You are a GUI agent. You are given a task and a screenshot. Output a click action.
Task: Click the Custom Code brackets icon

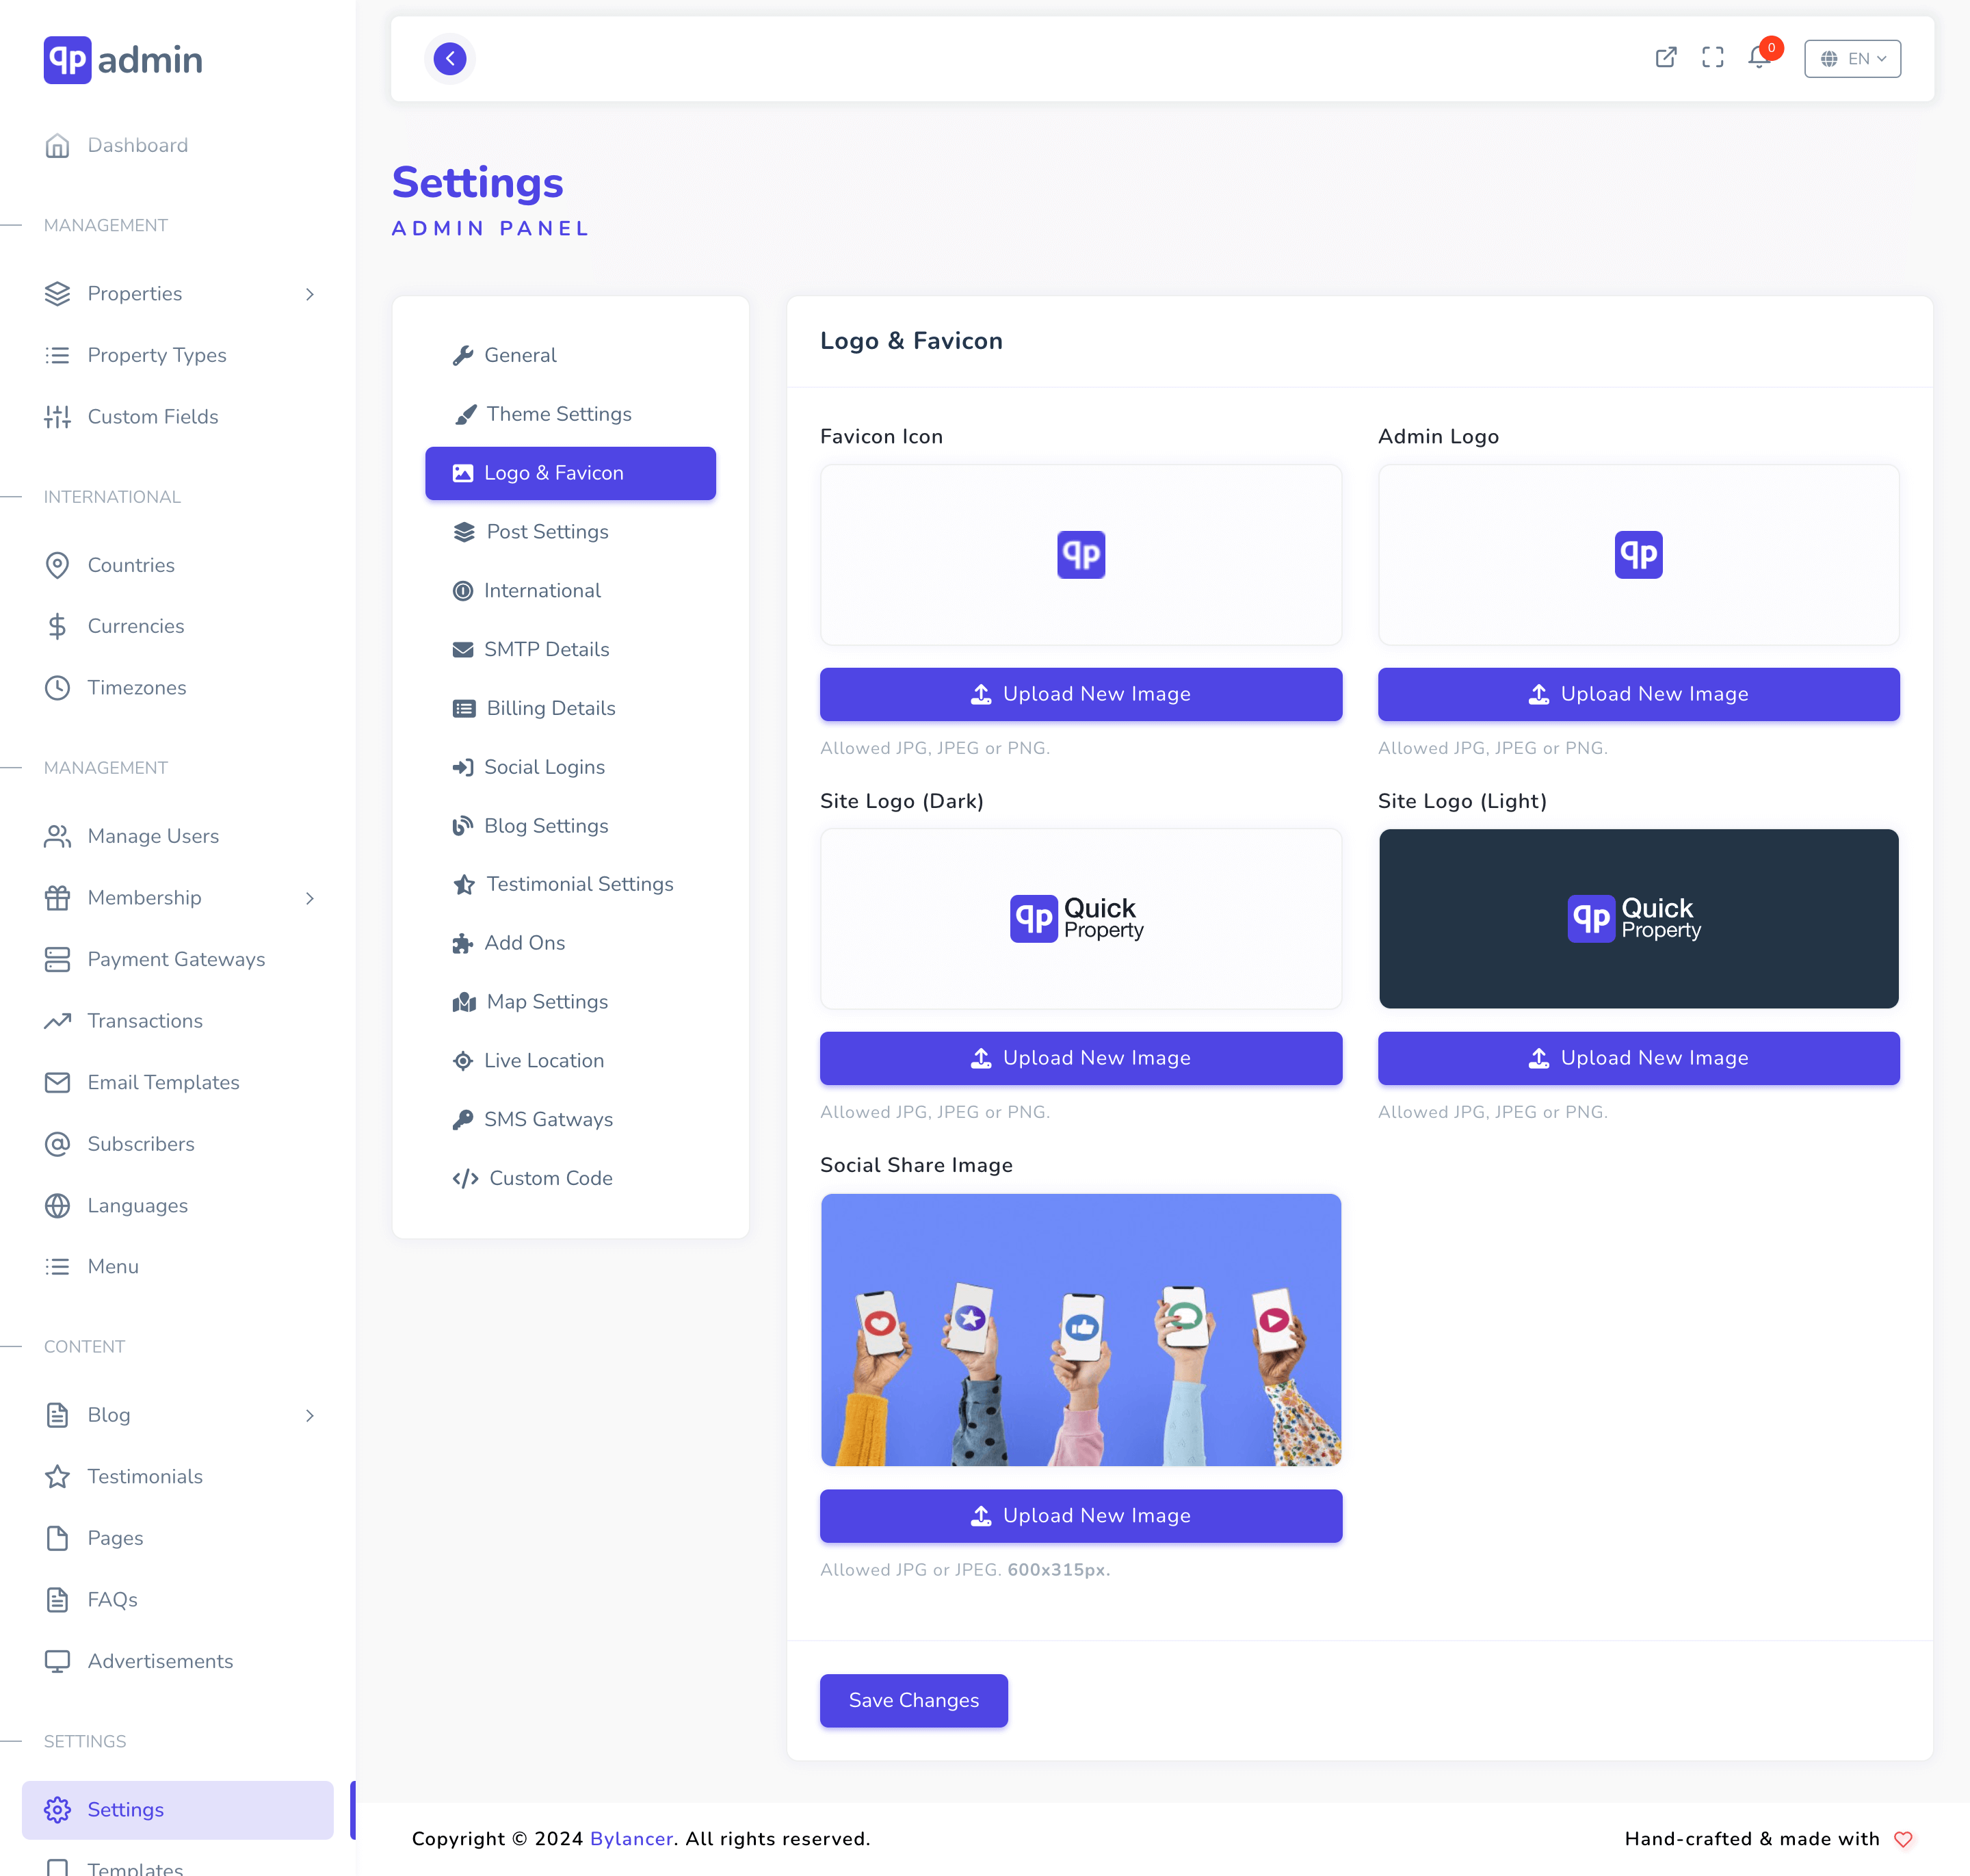pos(465,1179)
